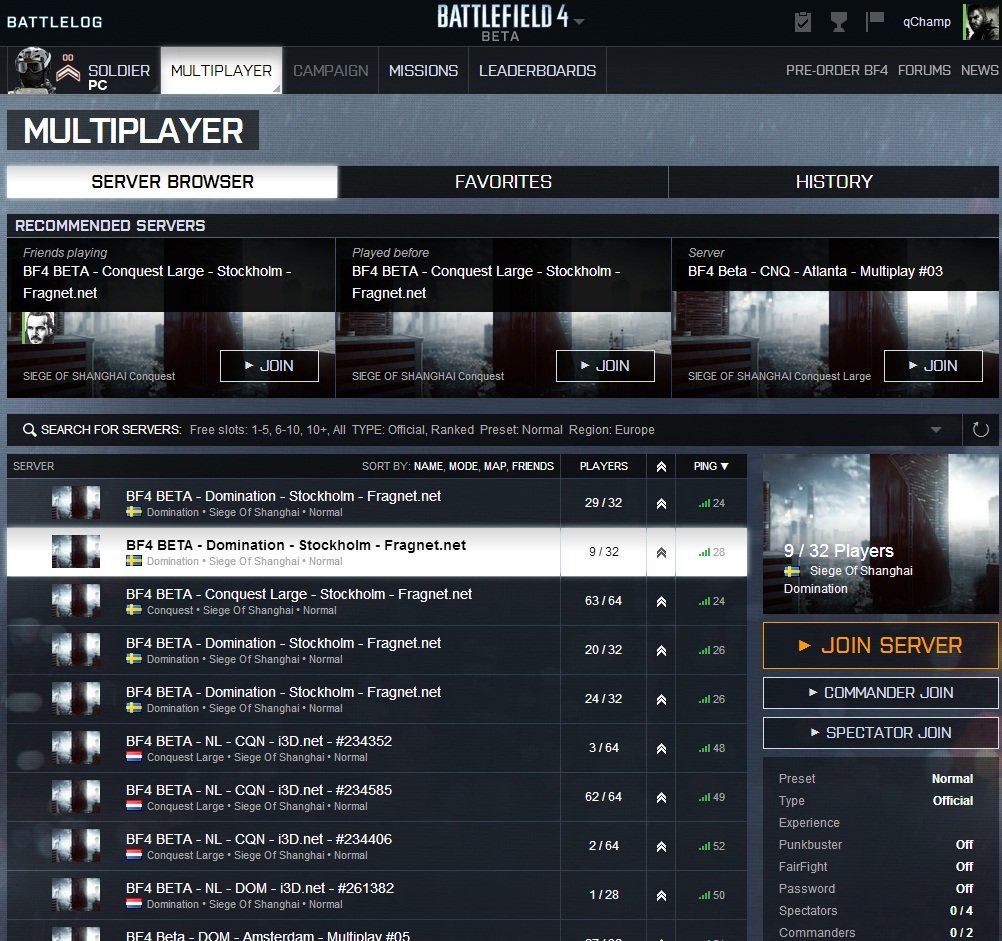
Task: Select the 20 / 32 Domination server row
Action: click(376, 650)
